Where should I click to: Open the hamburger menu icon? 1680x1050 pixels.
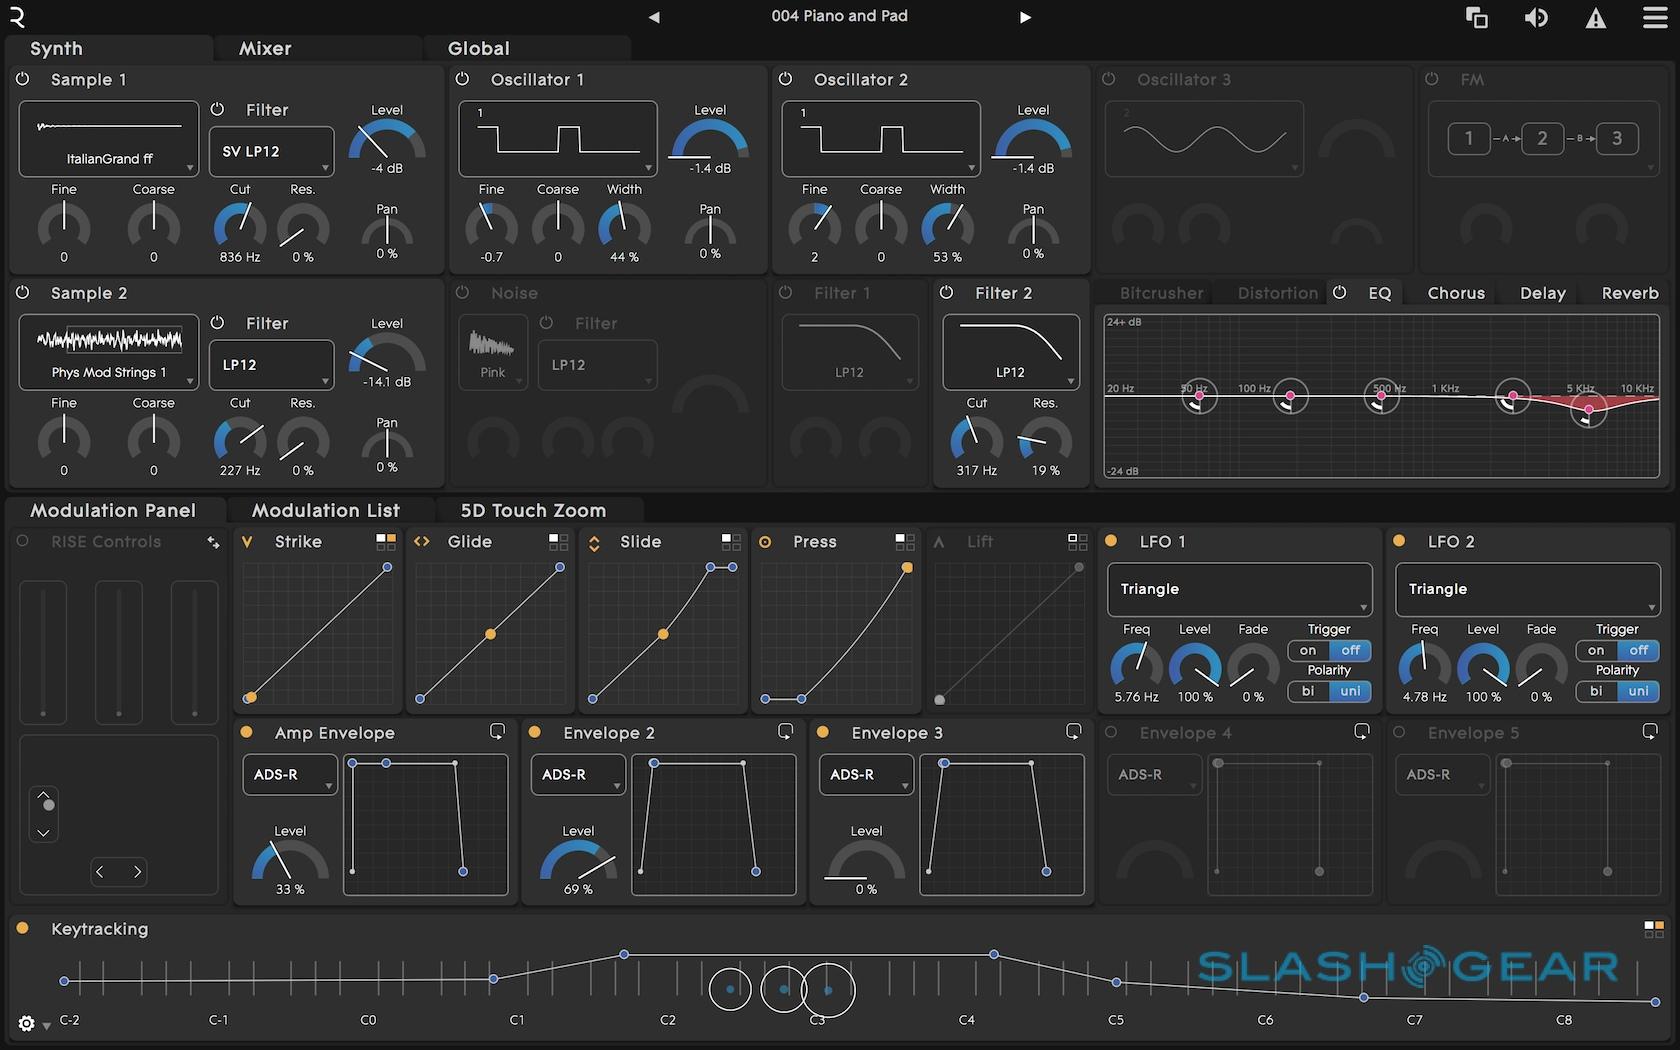click(1655, 18)
